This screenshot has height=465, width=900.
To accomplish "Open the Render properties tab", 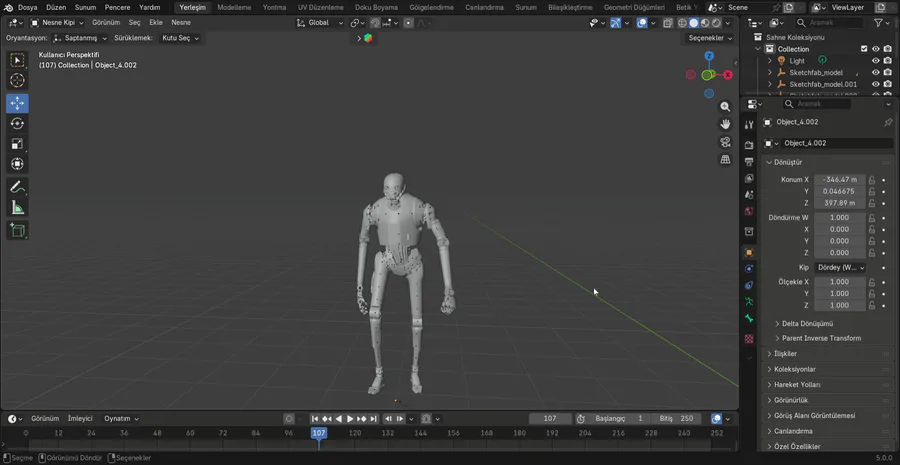I will (x=748, y=145).
